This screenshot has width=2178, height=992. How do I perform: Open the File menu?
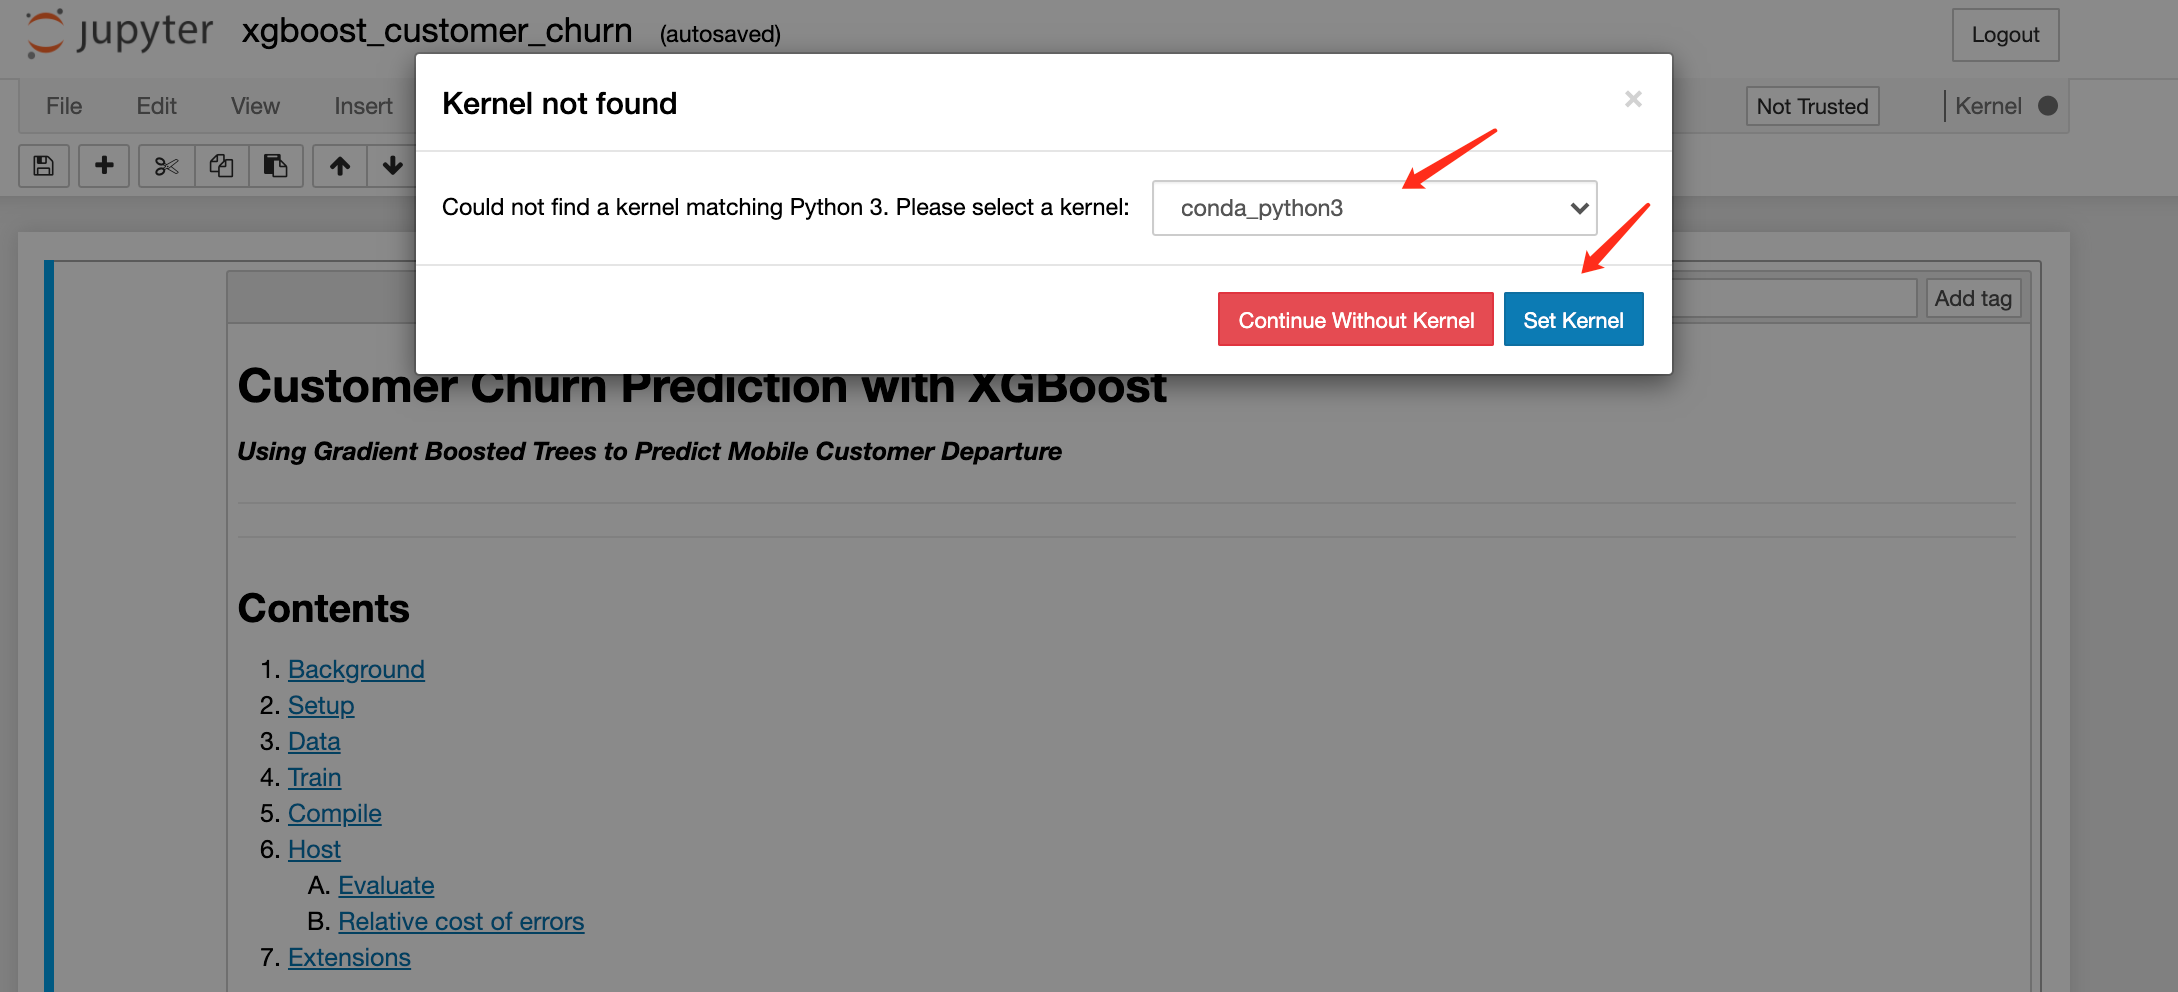64,106
